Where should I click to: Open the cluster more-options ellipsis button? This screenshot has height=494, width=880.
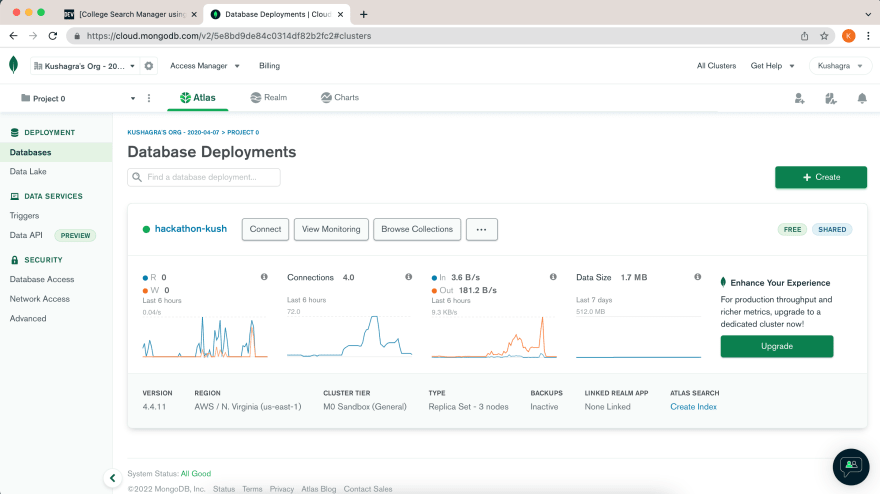(x=482, y=229)
